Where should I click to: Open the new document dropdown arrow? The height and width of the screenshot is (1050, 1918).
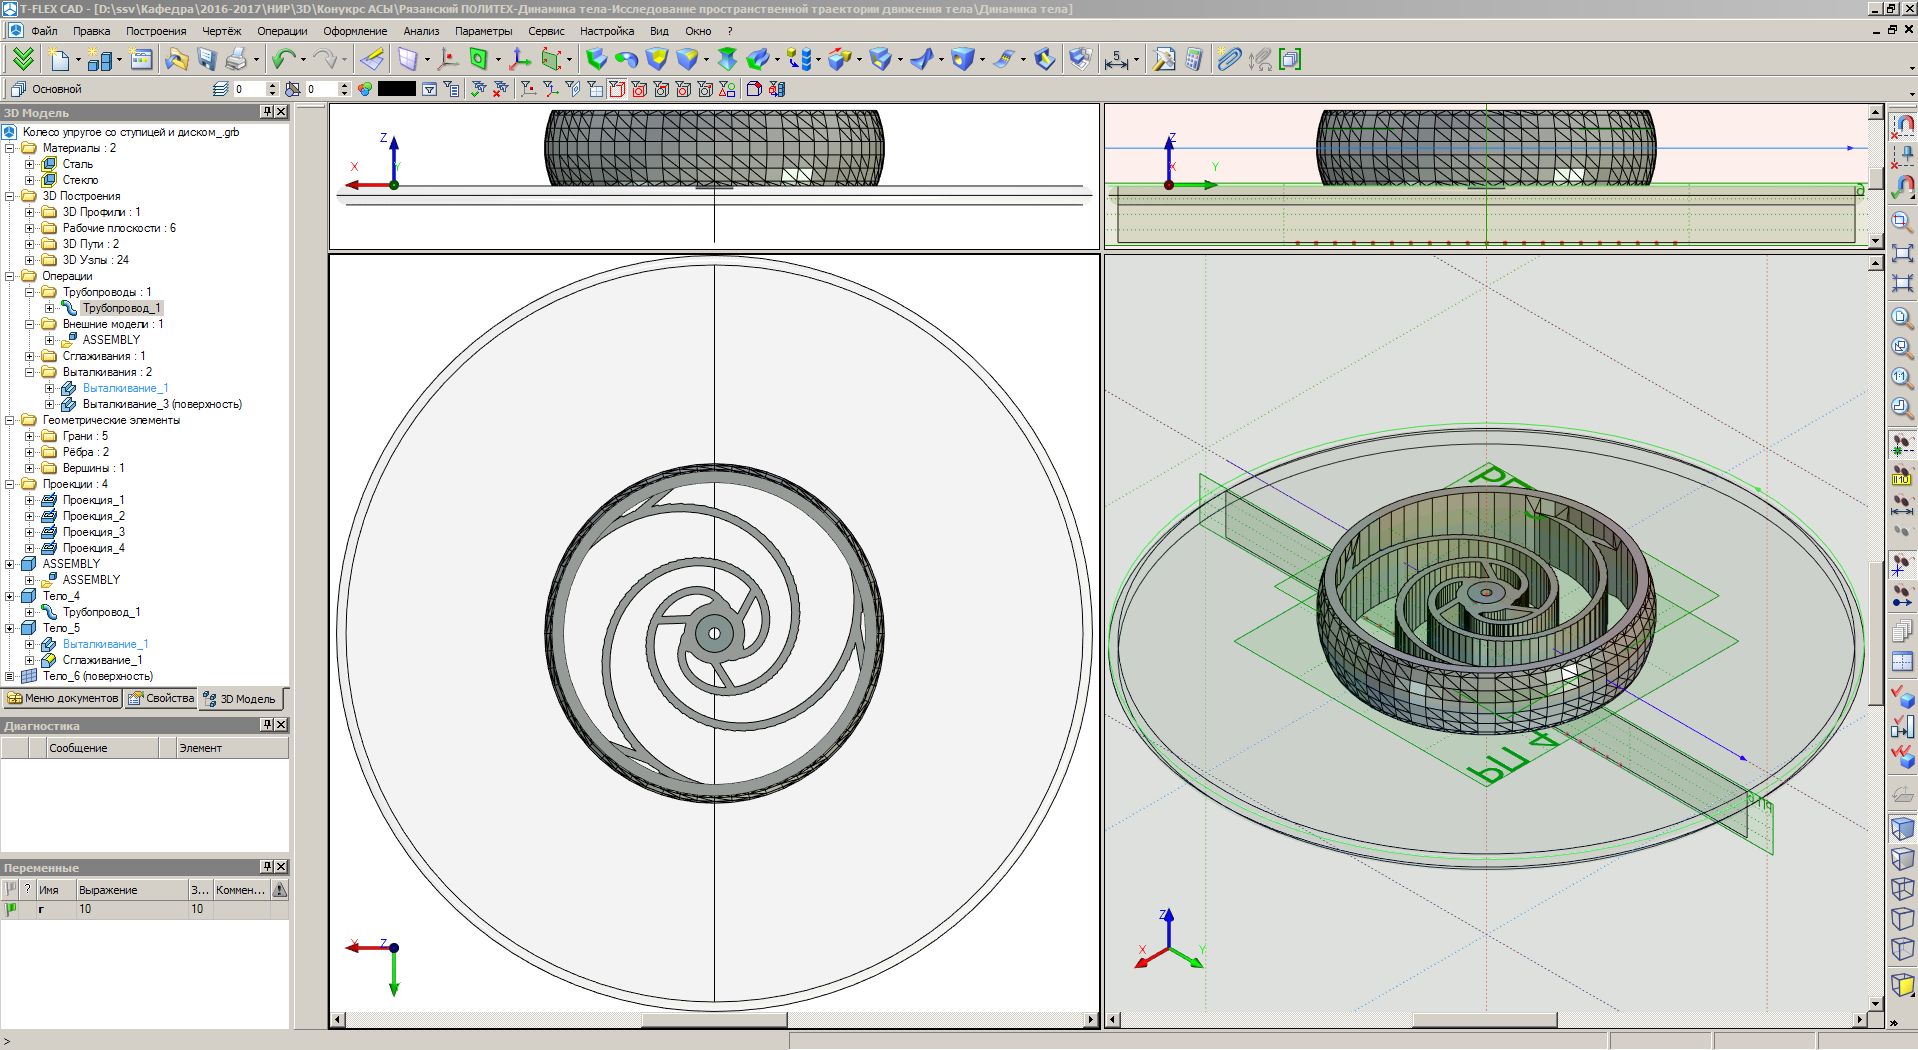pyautogui.click(x=78, y=60)
